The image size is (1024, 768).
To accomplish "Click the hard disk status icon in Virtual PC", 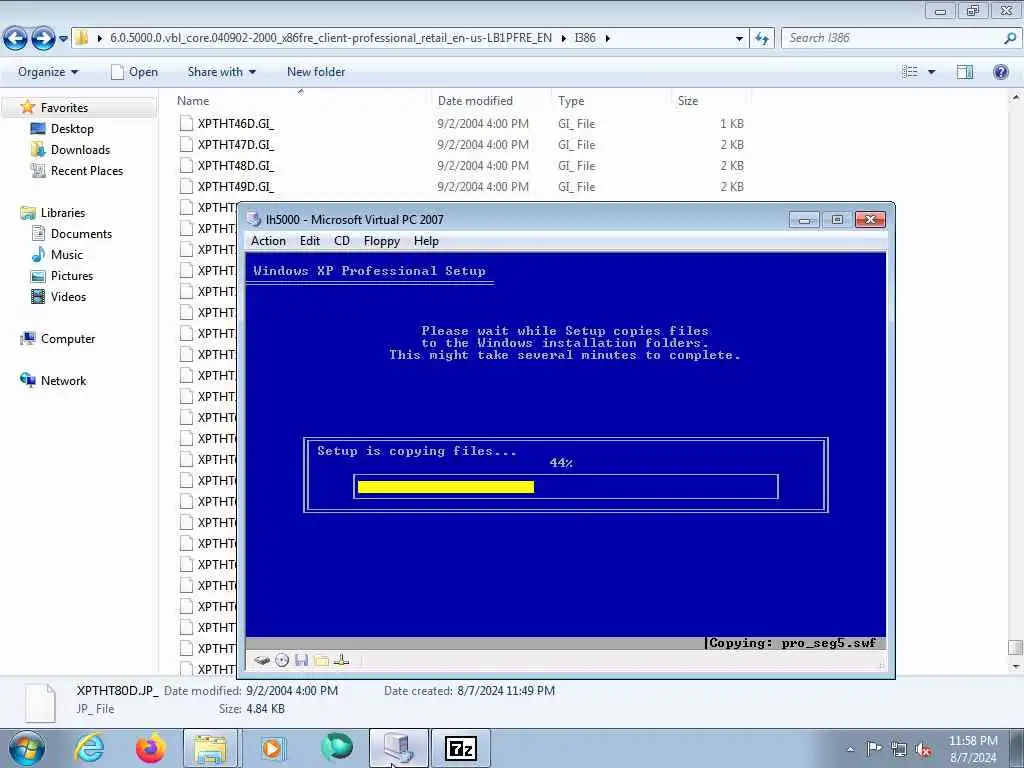I will pos(262,660).
